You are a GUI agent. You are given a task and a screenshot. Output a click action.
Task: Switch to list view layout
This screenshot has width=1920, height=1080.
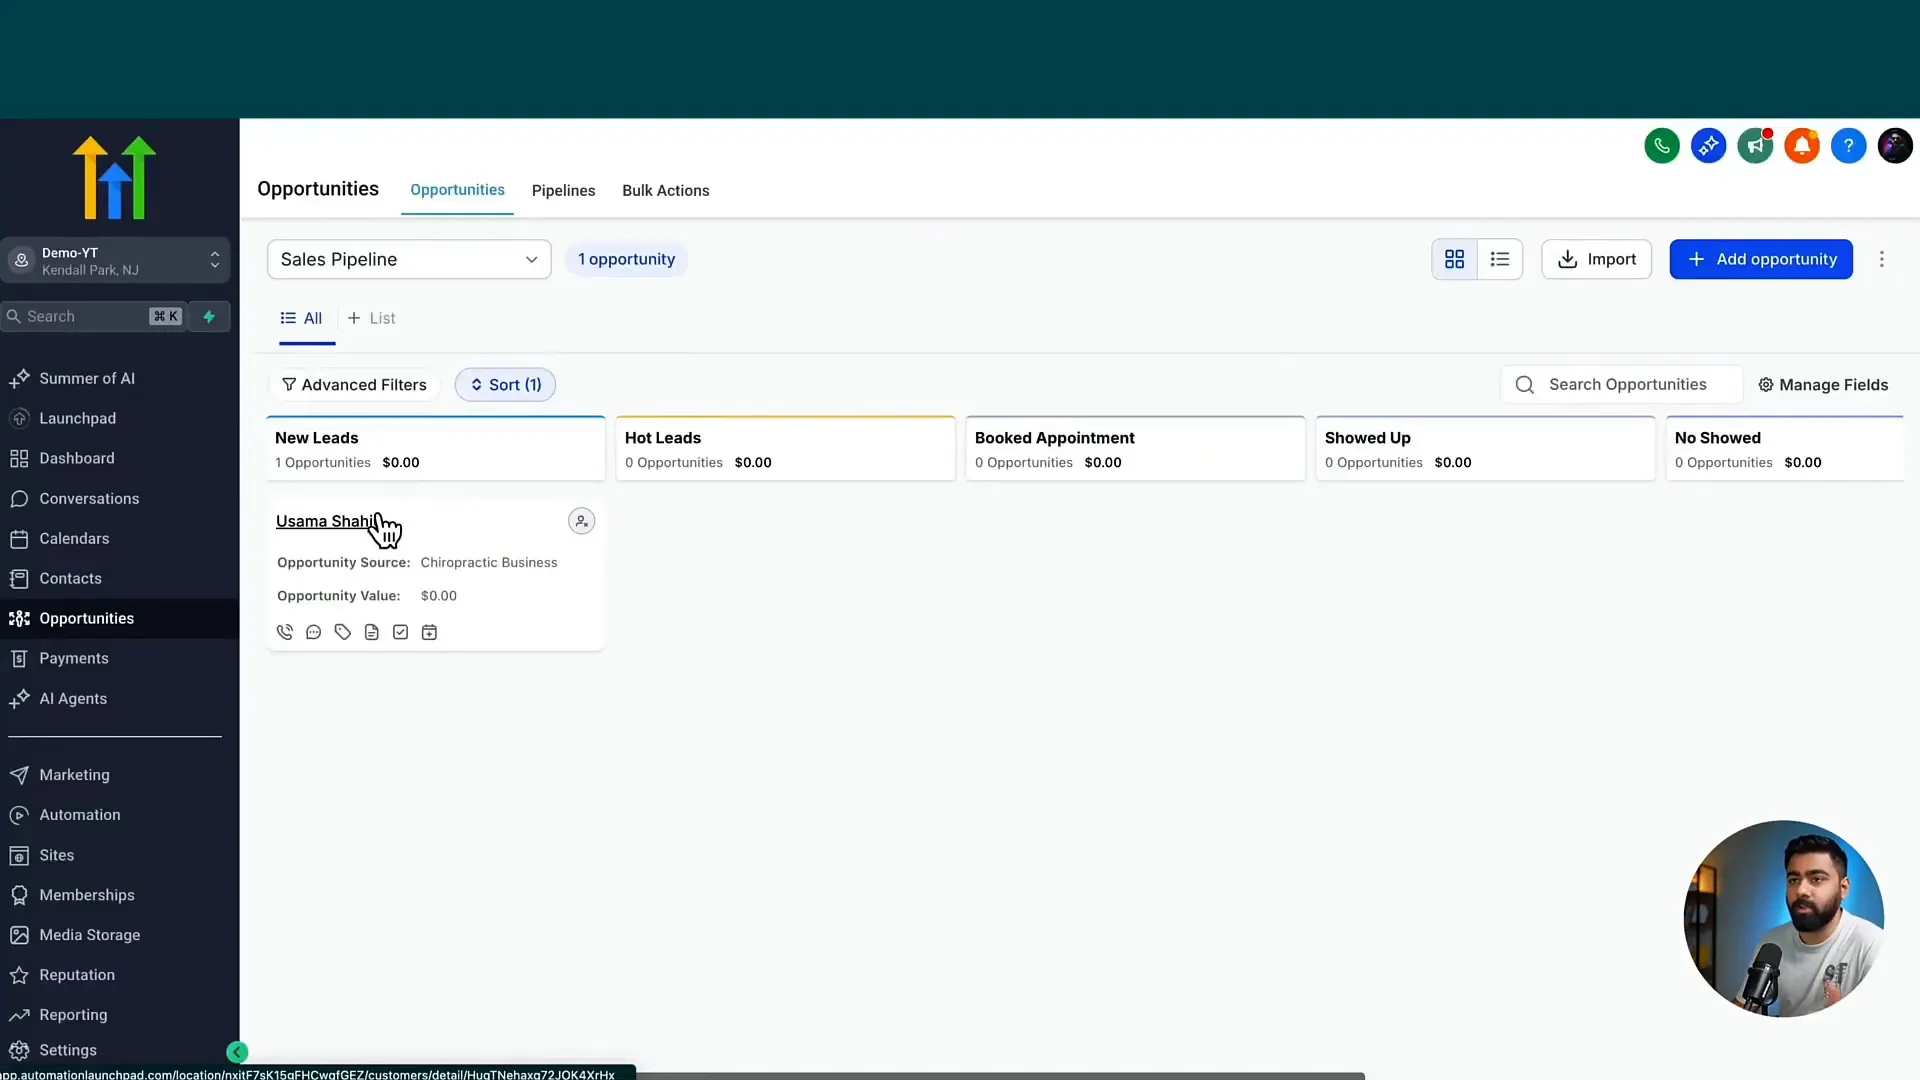coord(1499,259)
